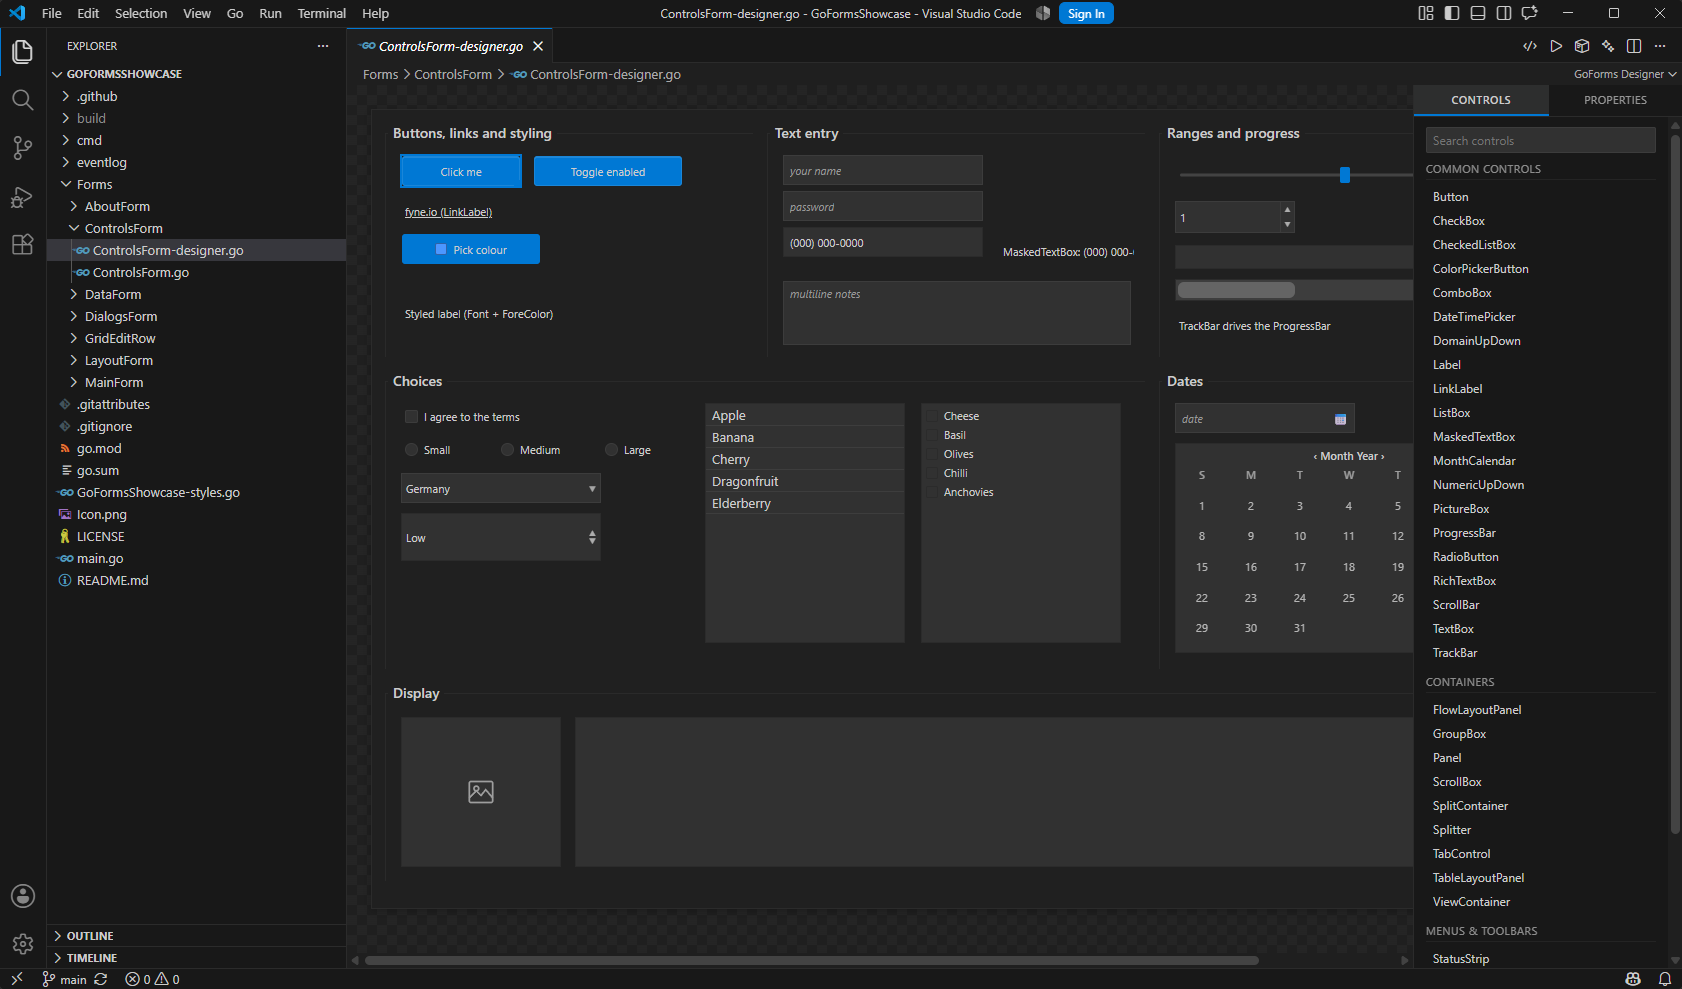This screenshot has width=1682, height=989.
Task: Click the Low domain up-down spinner
Action: point(592,538)
